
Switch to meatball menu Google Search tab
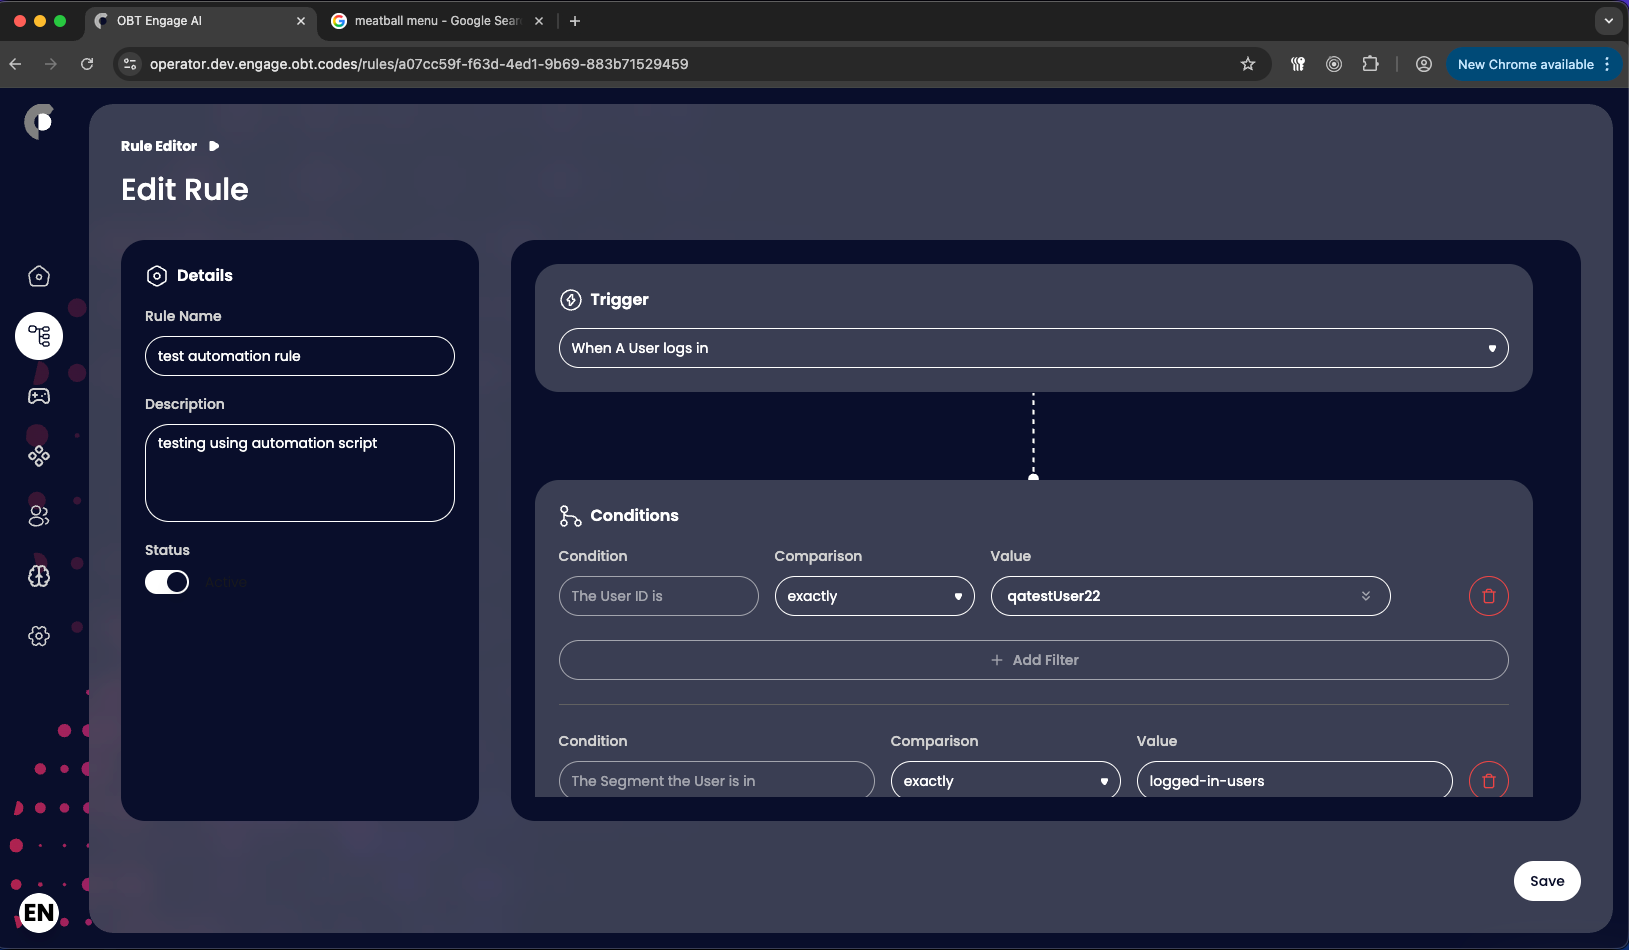point(437,21)
